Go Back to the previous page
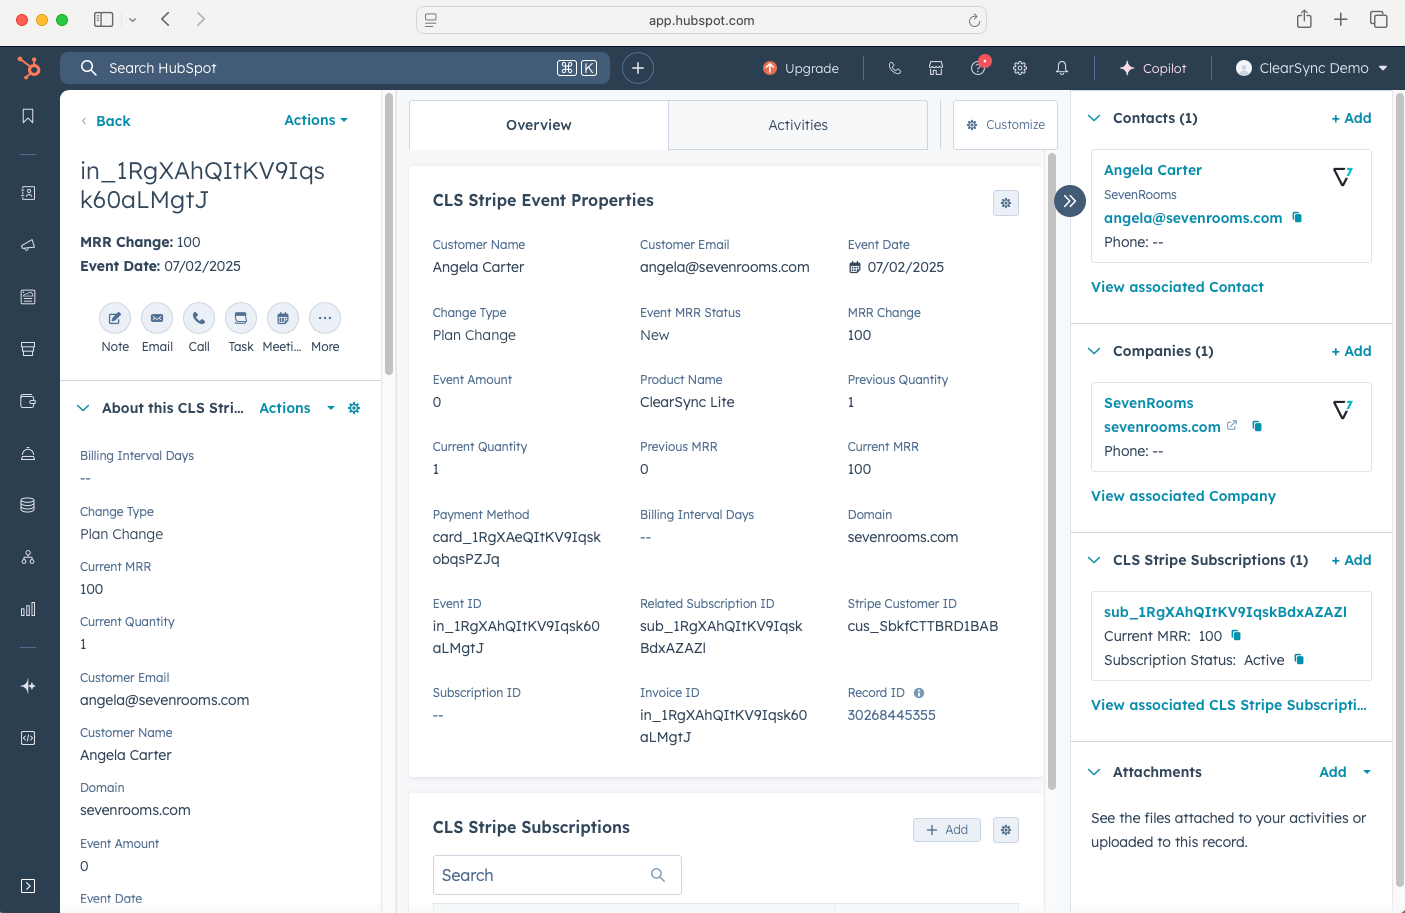This screenshot has width=1405, height=913. point(106,121)
